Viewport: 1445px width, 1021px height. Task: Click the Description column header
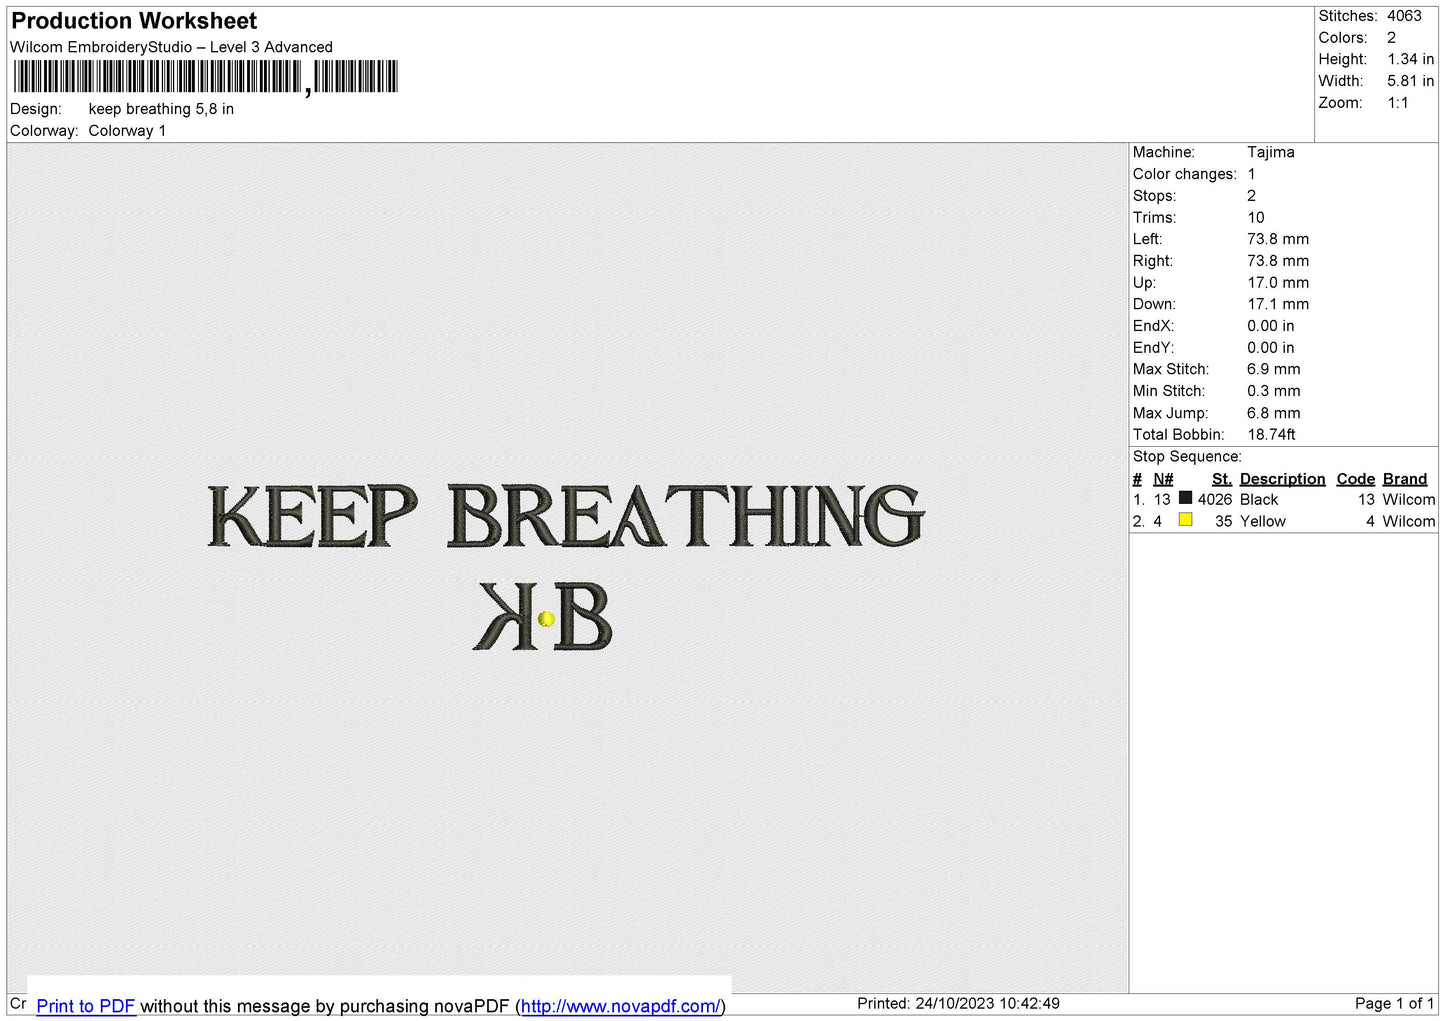tap(1282, 479)
